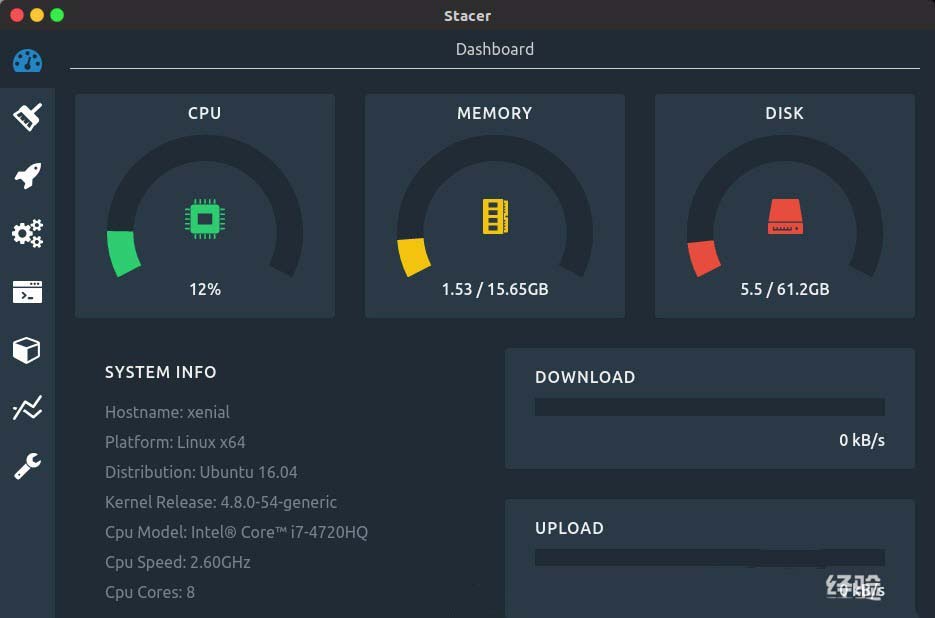Click the Download speed progress bar
The image size is (935, 618).
coord(709,407)
